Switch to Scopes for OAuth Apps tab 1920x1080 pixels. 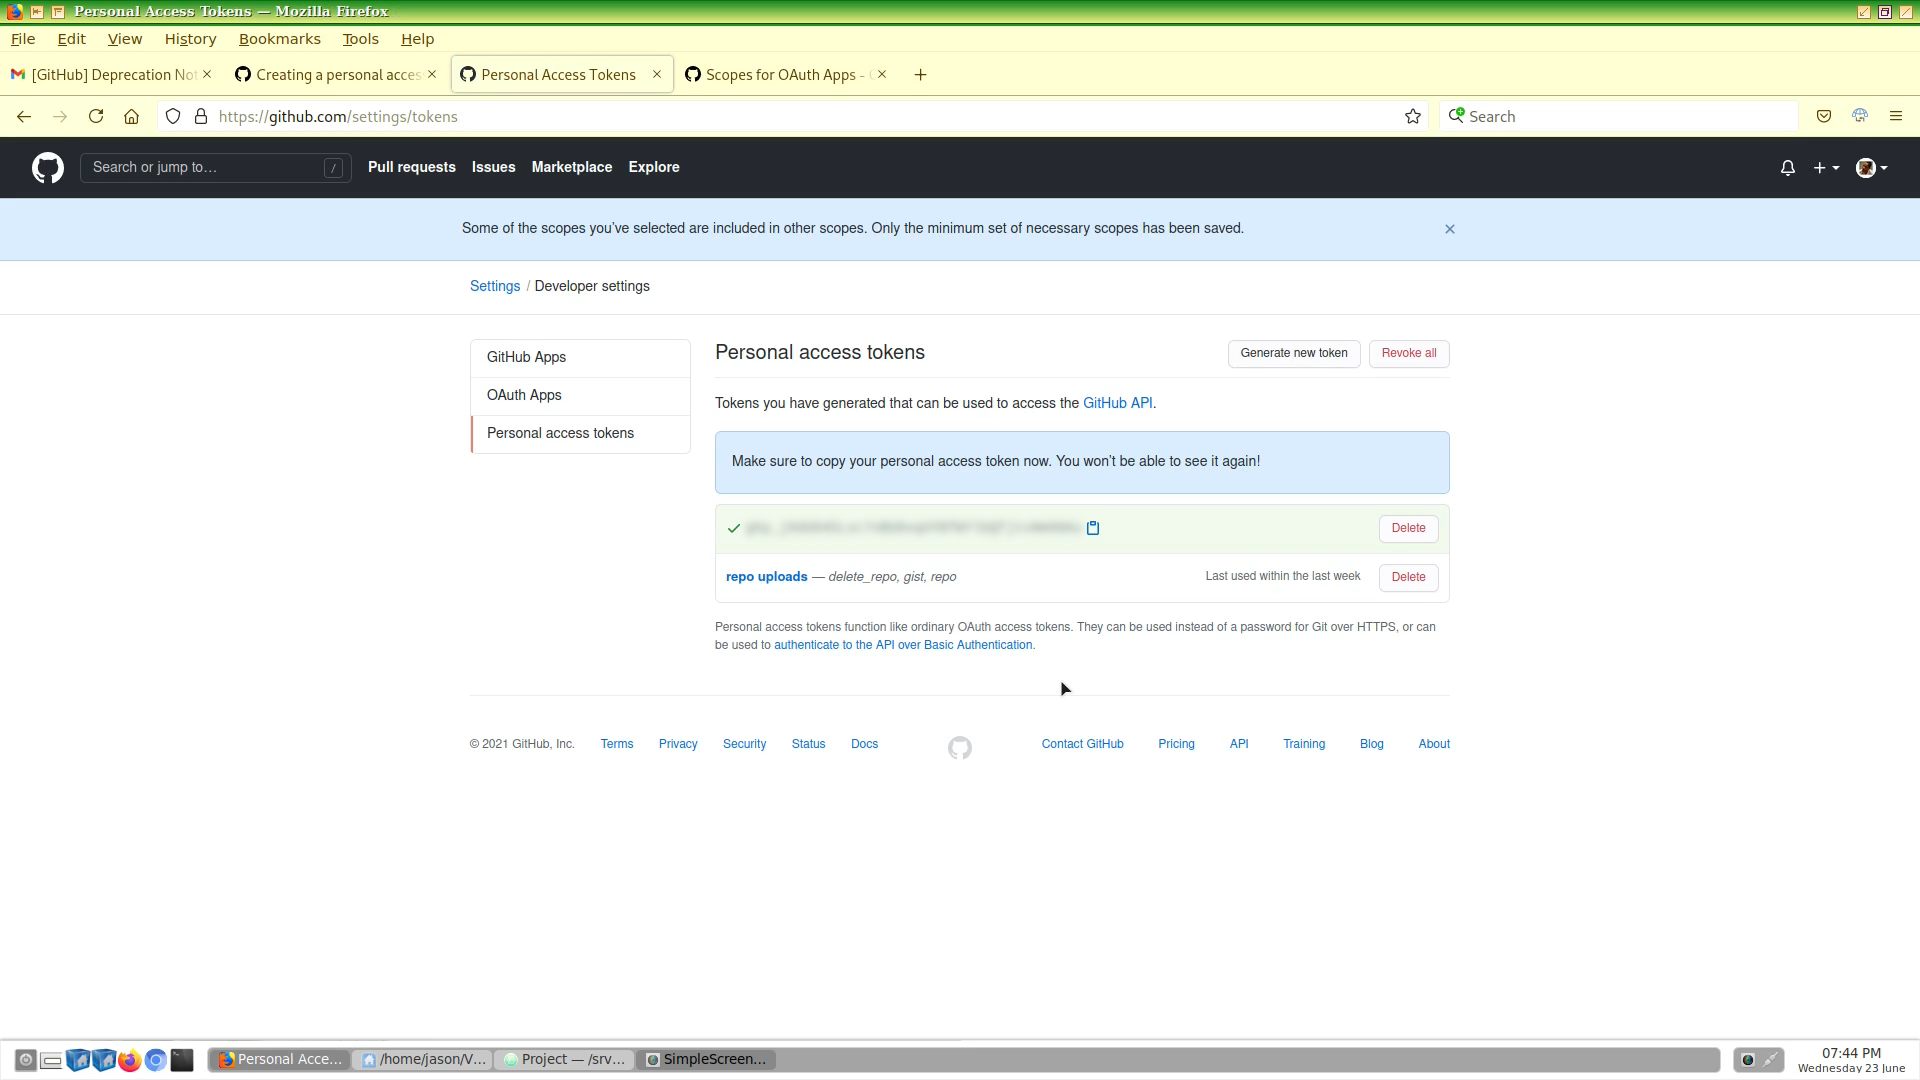tap(787, 75)
